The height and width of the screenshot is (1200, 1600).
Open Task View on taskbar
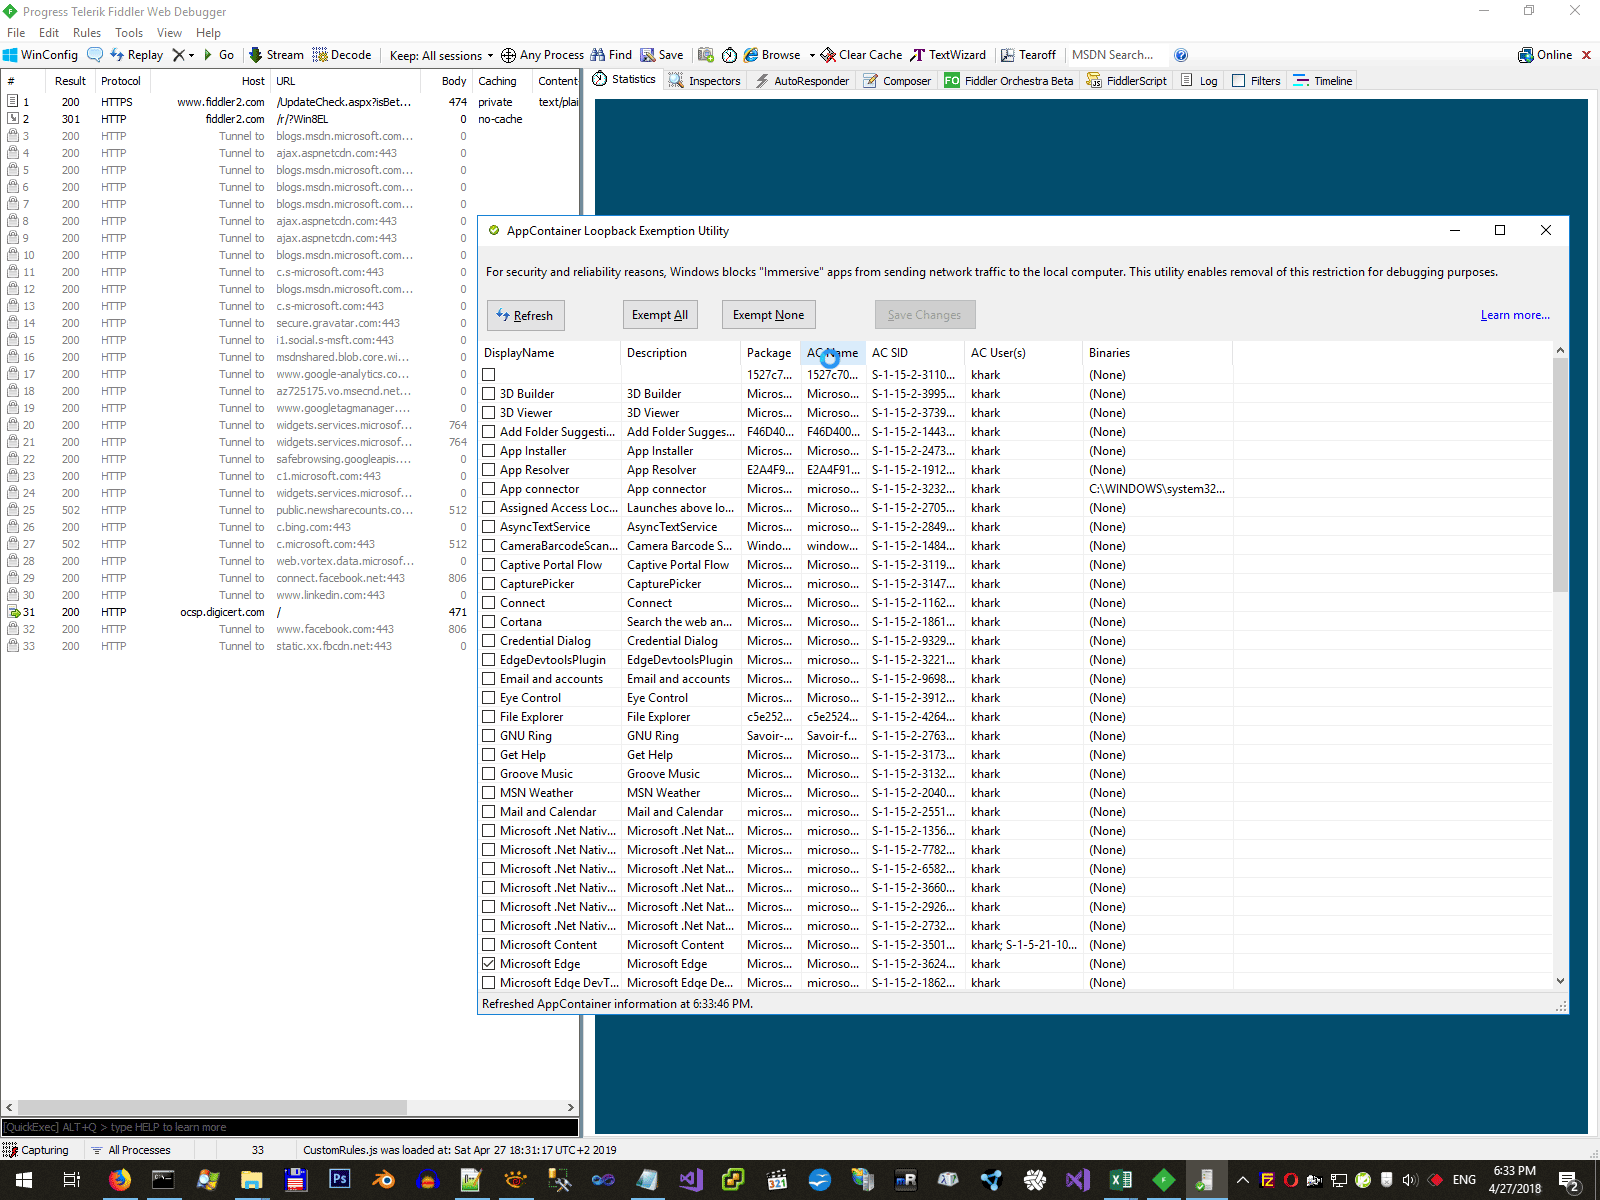[71, 1180]
